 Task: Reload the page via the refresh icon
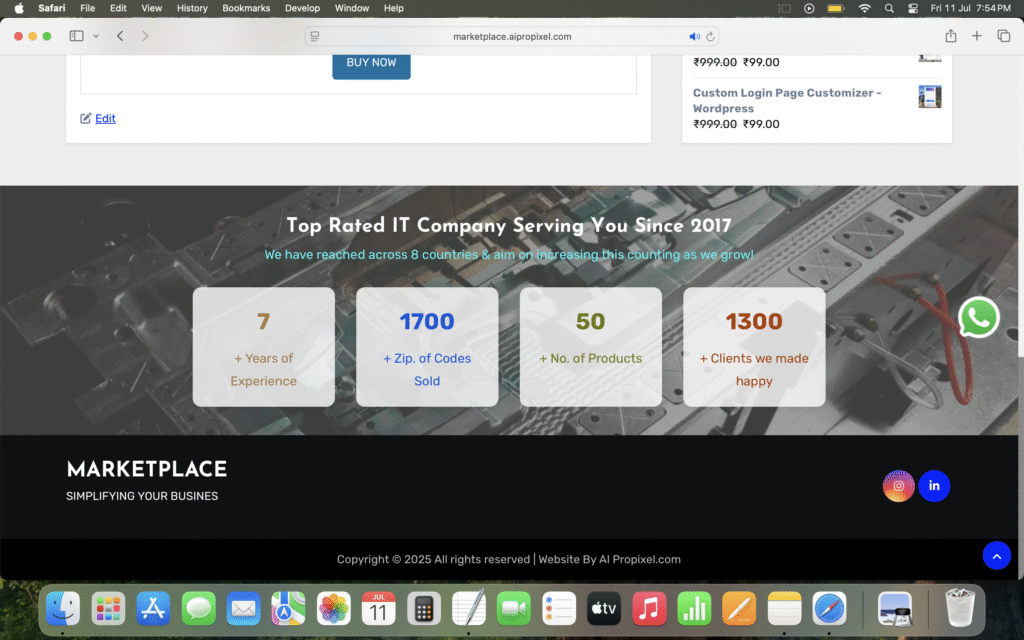709,35
